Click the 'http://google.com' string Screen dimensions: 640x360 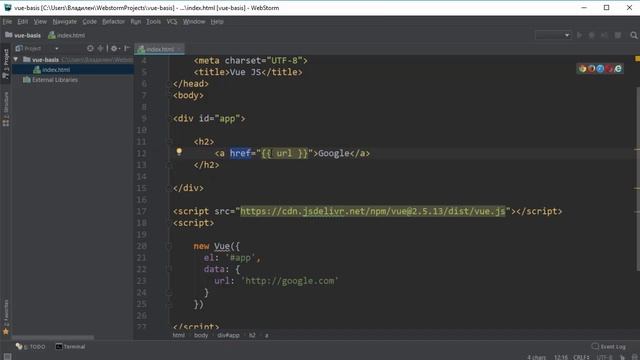click(289, 281)
